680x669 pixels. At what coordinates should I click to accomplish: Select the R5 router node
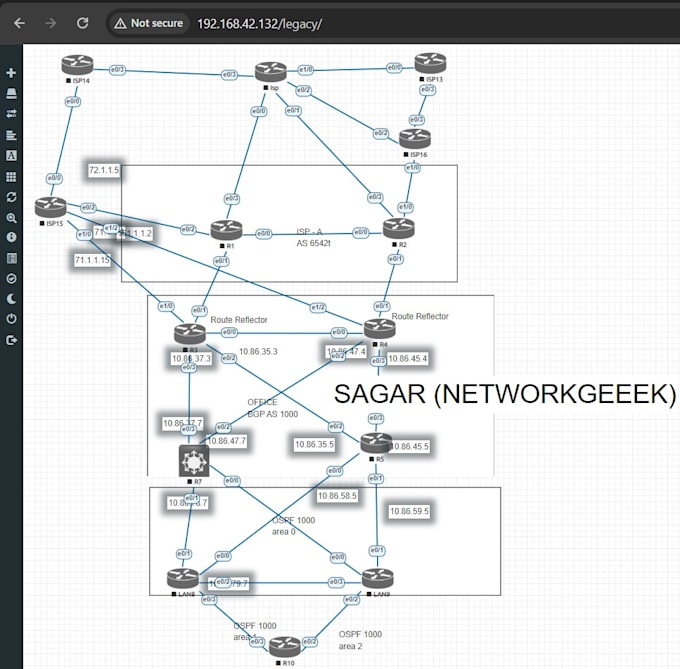[376, 443]
